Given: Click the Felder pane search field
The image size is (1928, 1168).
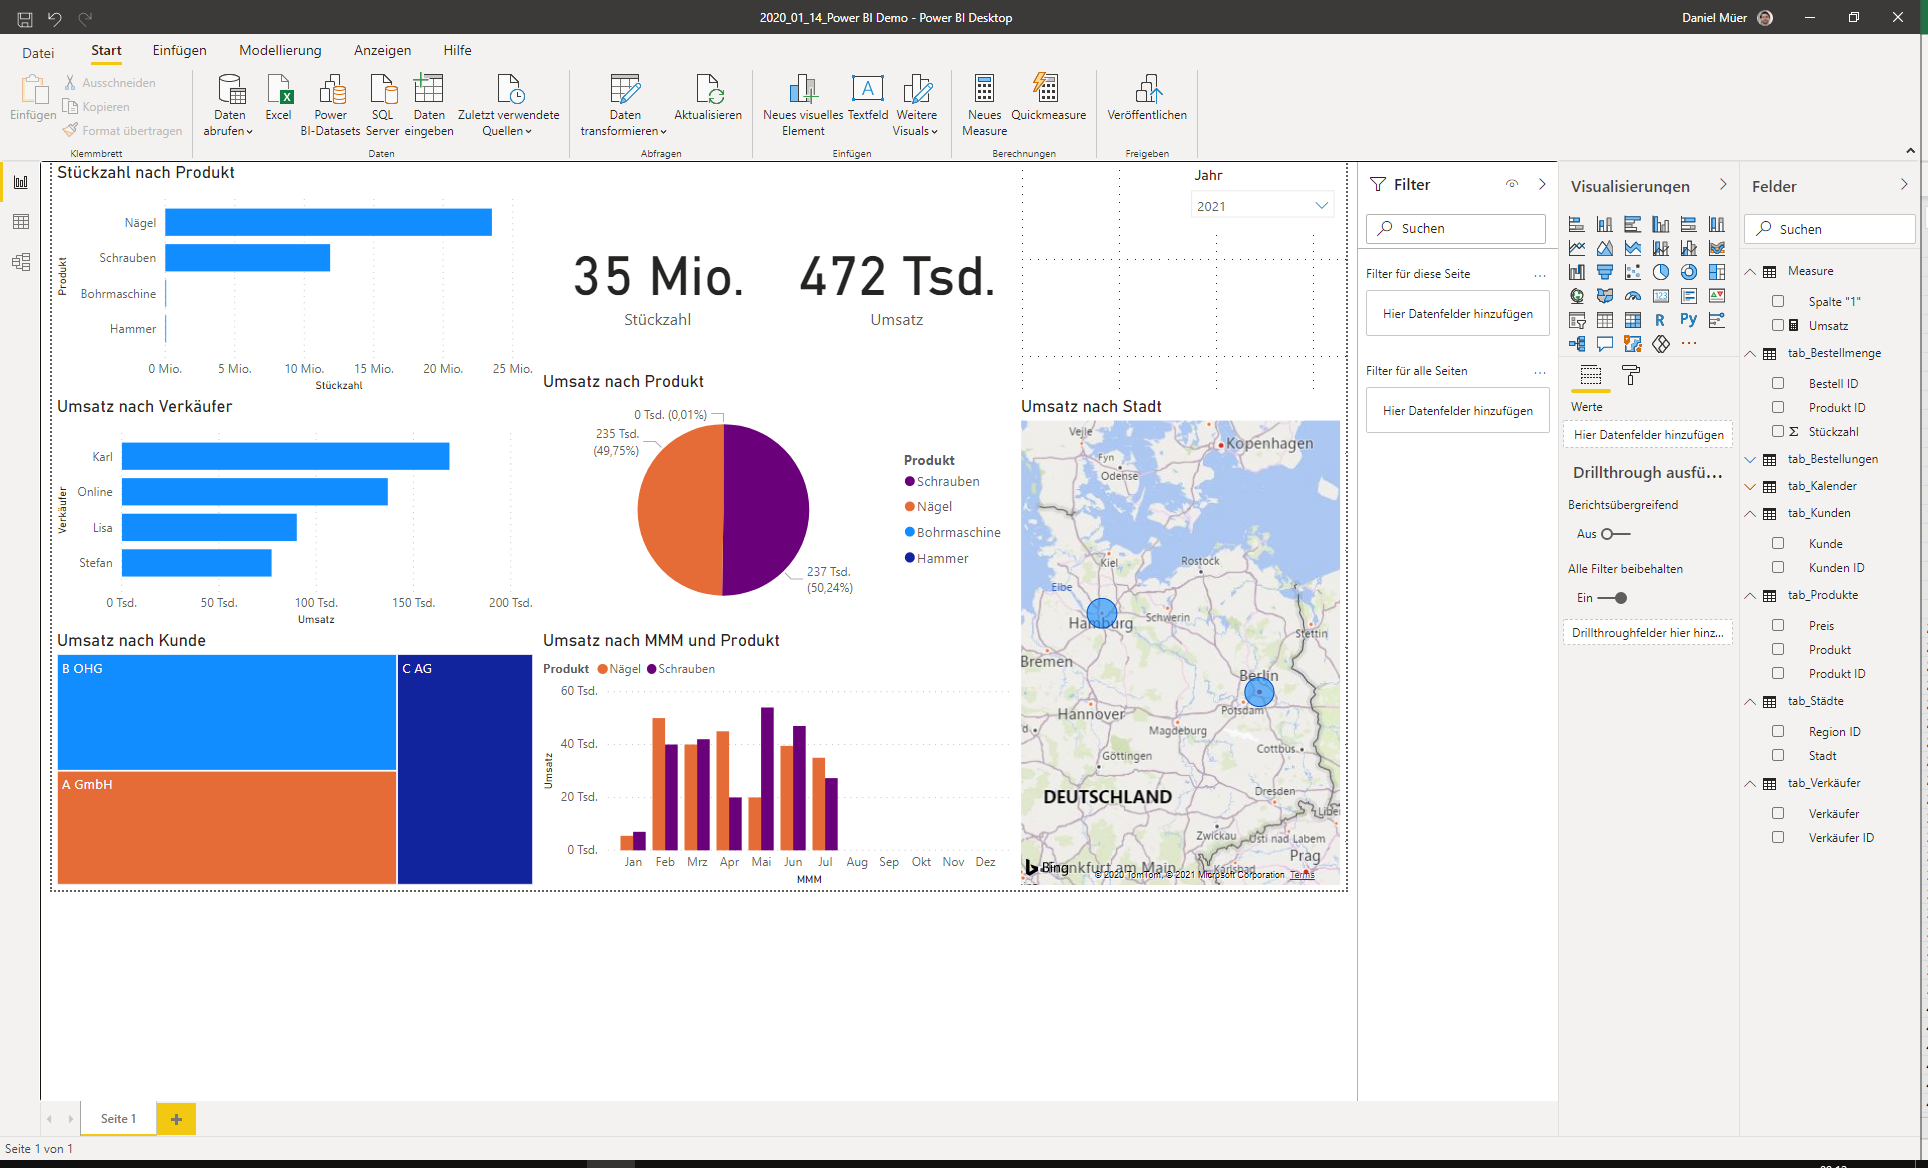Looking at the screenshot, I should pyautogui.click(x=1830, y=229).
